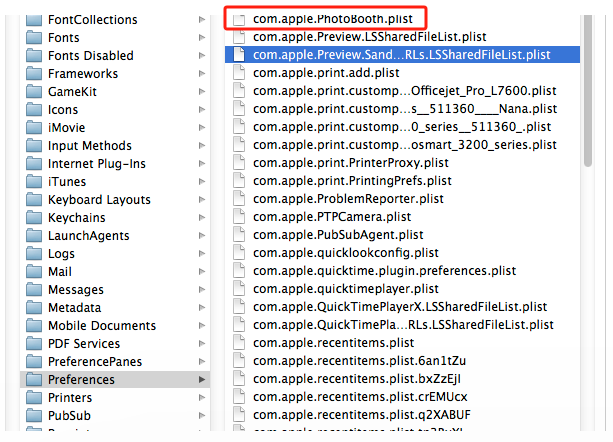Click the Logs folder icon
Screen dimensions: 613x442
point(34,254)
